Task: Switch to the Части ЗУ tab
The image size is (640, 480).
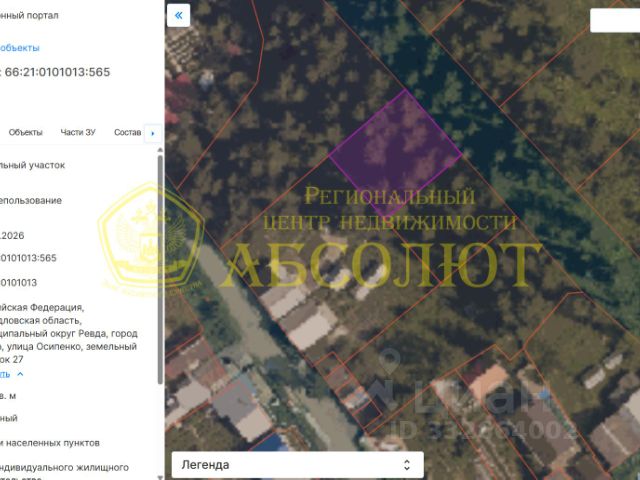Action: pyautogui.click(x=78, y=132)
